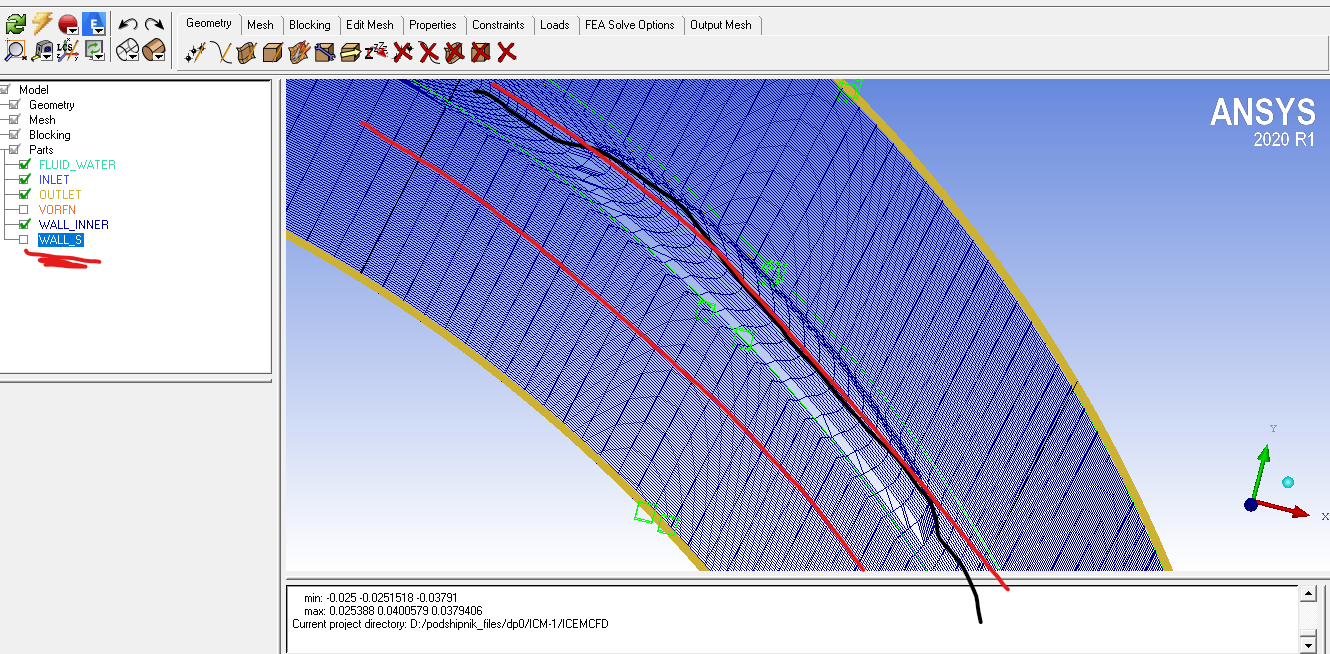Select the Transform Geometry arrow tool
Viewport: 1330px width, 654px height.
point(351,51)
